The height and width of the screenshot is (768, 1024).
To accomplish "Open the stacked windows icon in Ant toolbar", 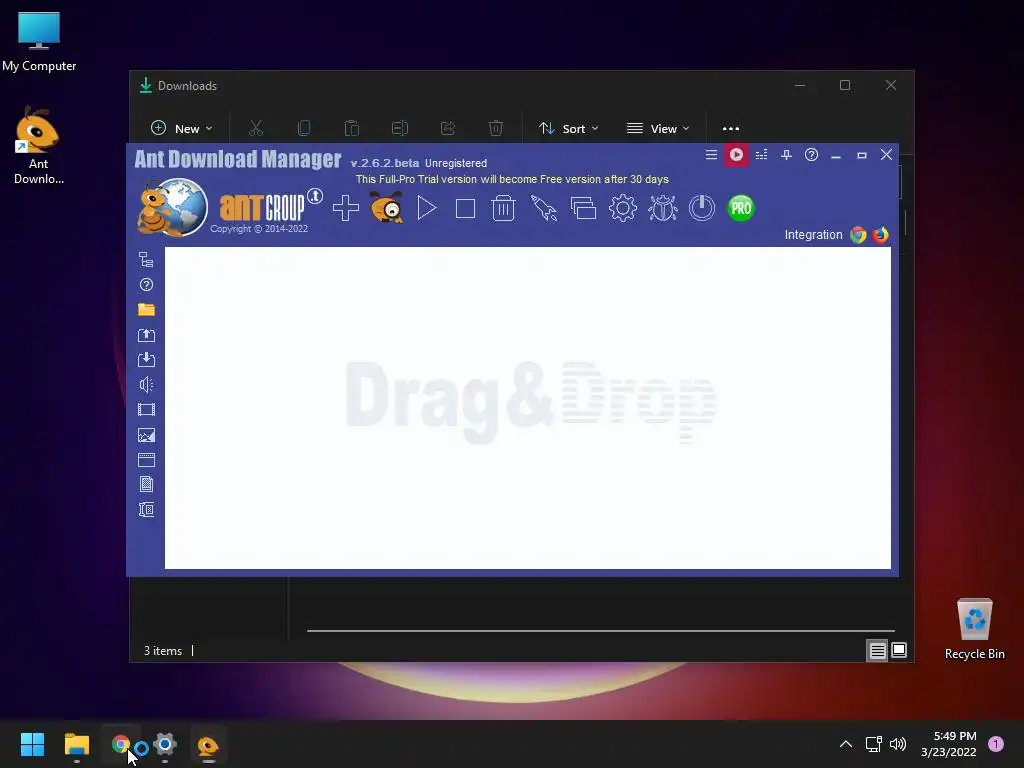I will click(x=583, y=208).
